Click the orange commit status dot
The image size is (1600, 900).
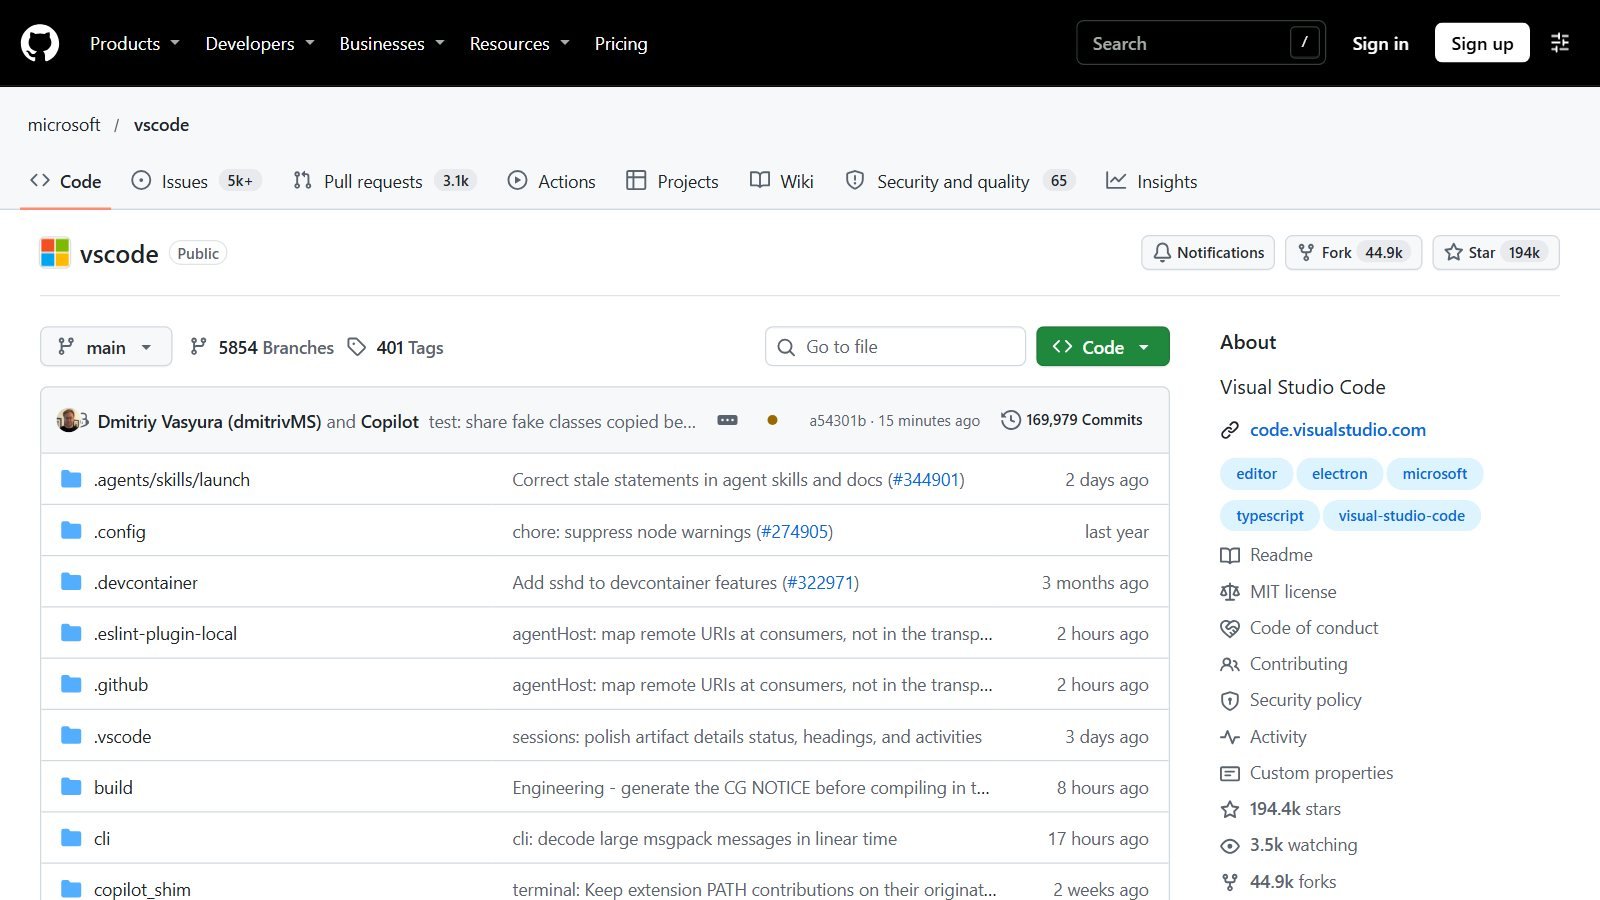pos(772,420)
